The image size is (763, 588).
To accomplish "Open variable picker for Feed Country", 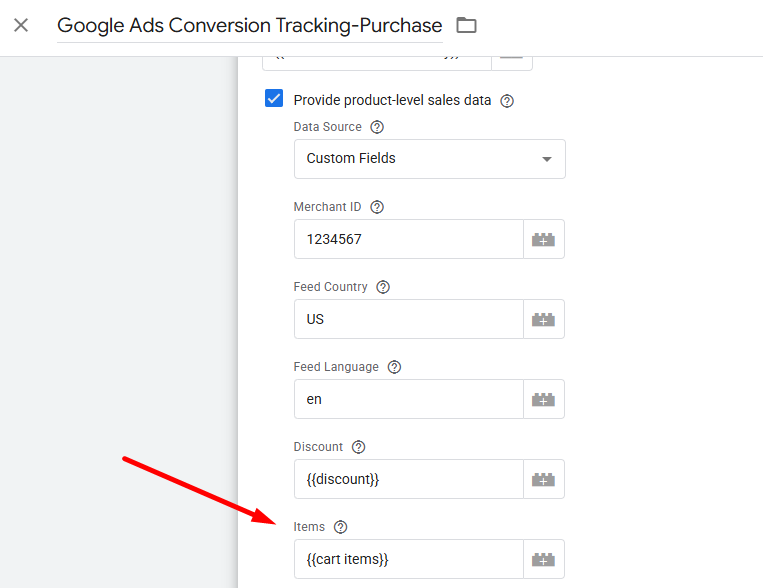I will click(x=543, y=320).
